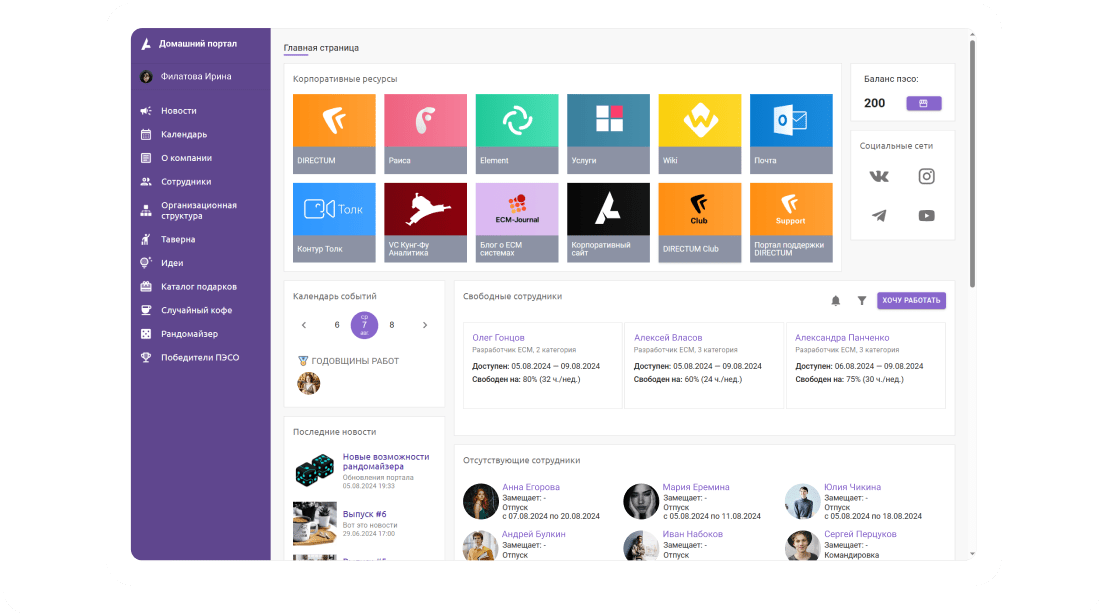Viewport: 1100px width, 613px height.
Task: Open the Instagram social icon
Action: point(927,176)
